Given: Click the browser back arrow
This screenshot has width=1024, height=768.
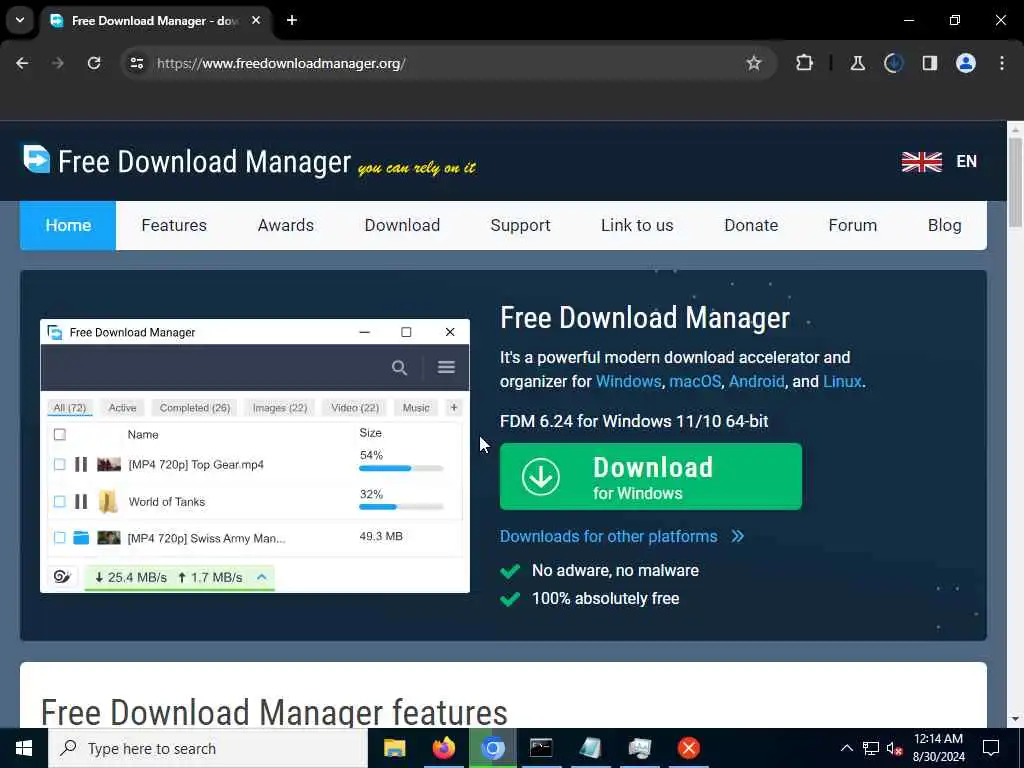Looking at the screenshot, I should click(22, 63).
